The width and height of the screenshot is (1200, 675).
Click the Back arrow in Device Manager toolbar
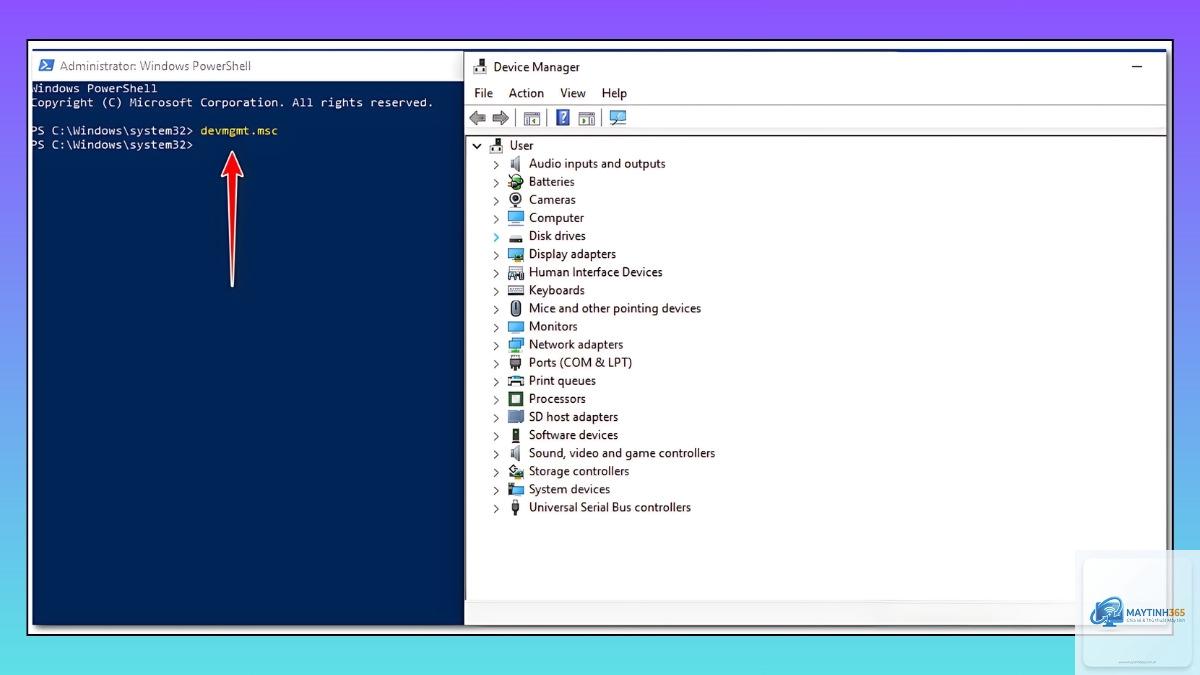[478, 118]
